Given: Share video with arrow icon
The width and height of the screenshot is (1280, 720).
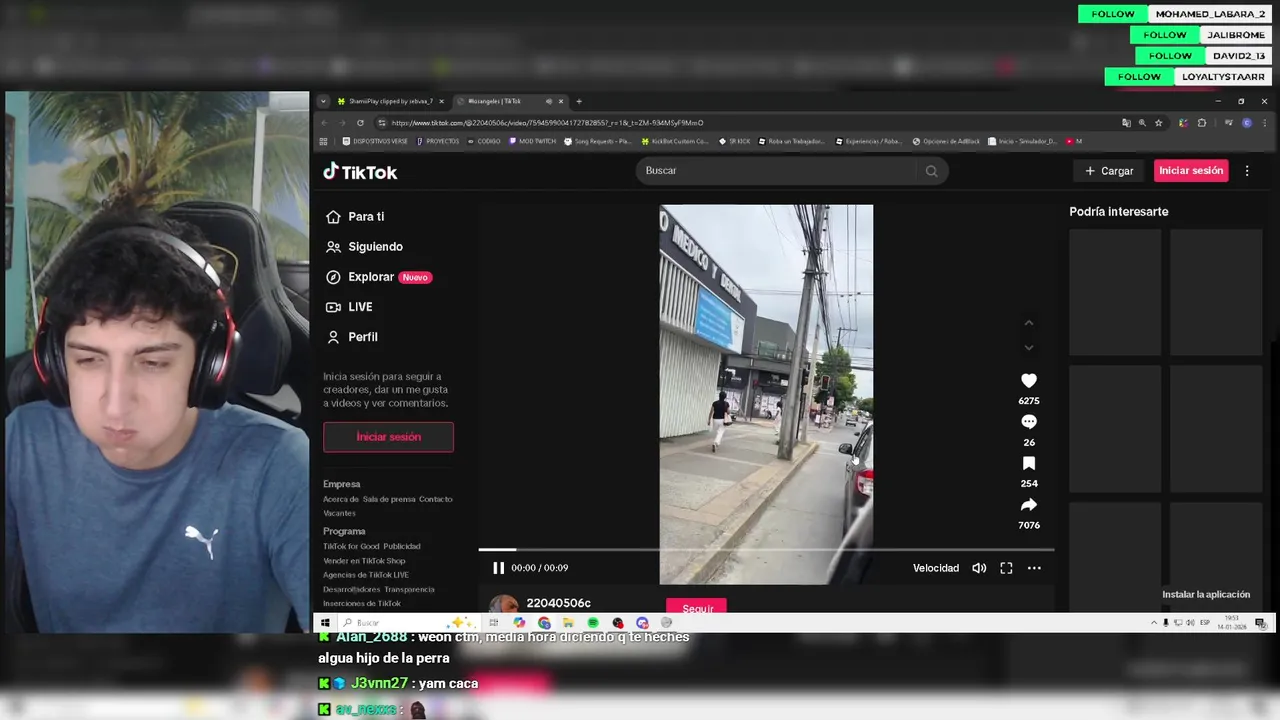Looking at the screenshot, I should pyautogui.click(x=1029, y=505).
